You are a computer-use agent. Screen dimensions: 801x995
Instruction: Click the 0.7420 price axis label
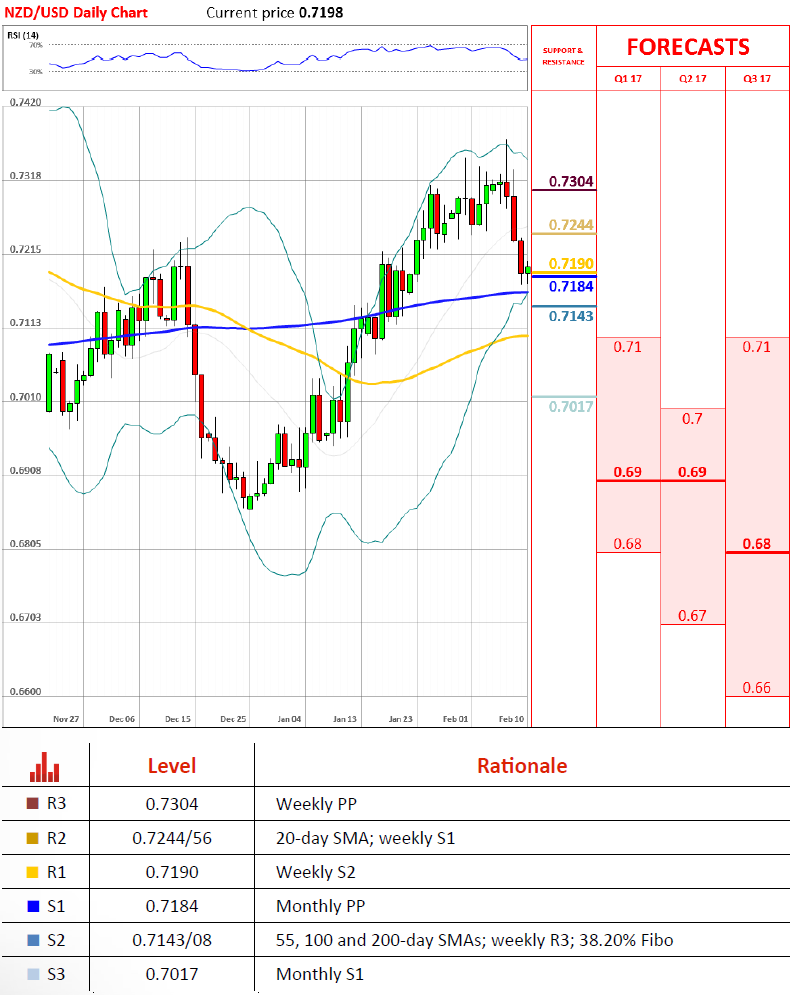click(x=25, y=102)
